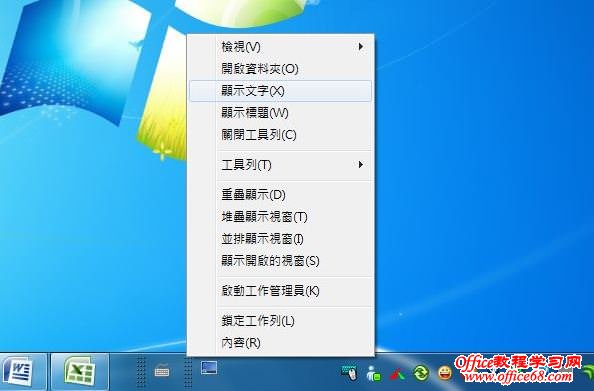This screenshot has width=594, height=391.
Task: Click the on-screen keyboard toolbar icon
Action: pyautogui.click(x=162, y=371)
